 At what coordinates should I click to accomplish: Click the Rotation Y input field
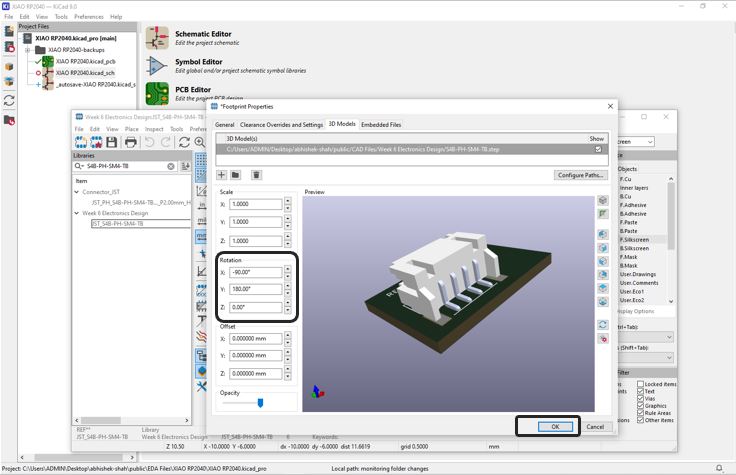click(256, 289)
